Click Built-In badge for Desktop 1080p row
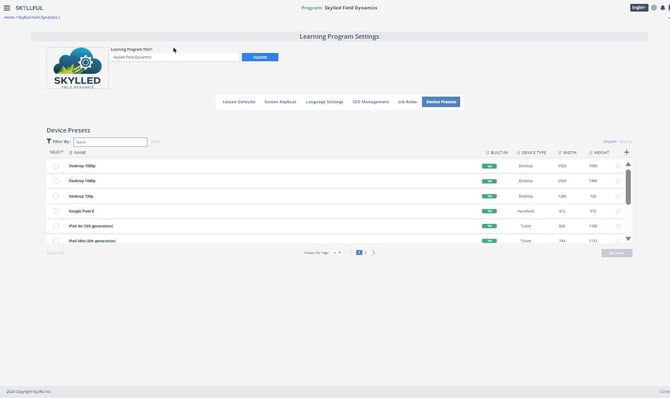The width and height of the screenshot is (670, 398). click(x=489, y=166)
